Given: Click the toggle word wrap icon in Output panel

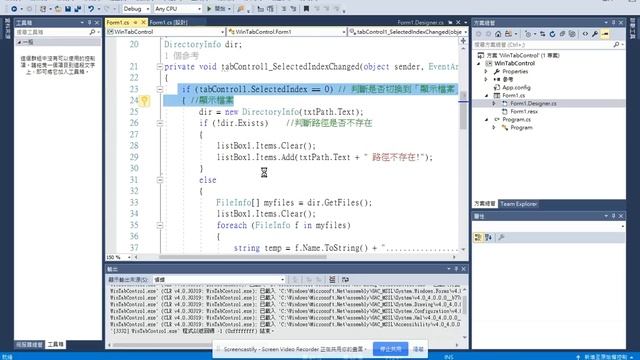Looking at the screenshot, I should tap(345, 280).
